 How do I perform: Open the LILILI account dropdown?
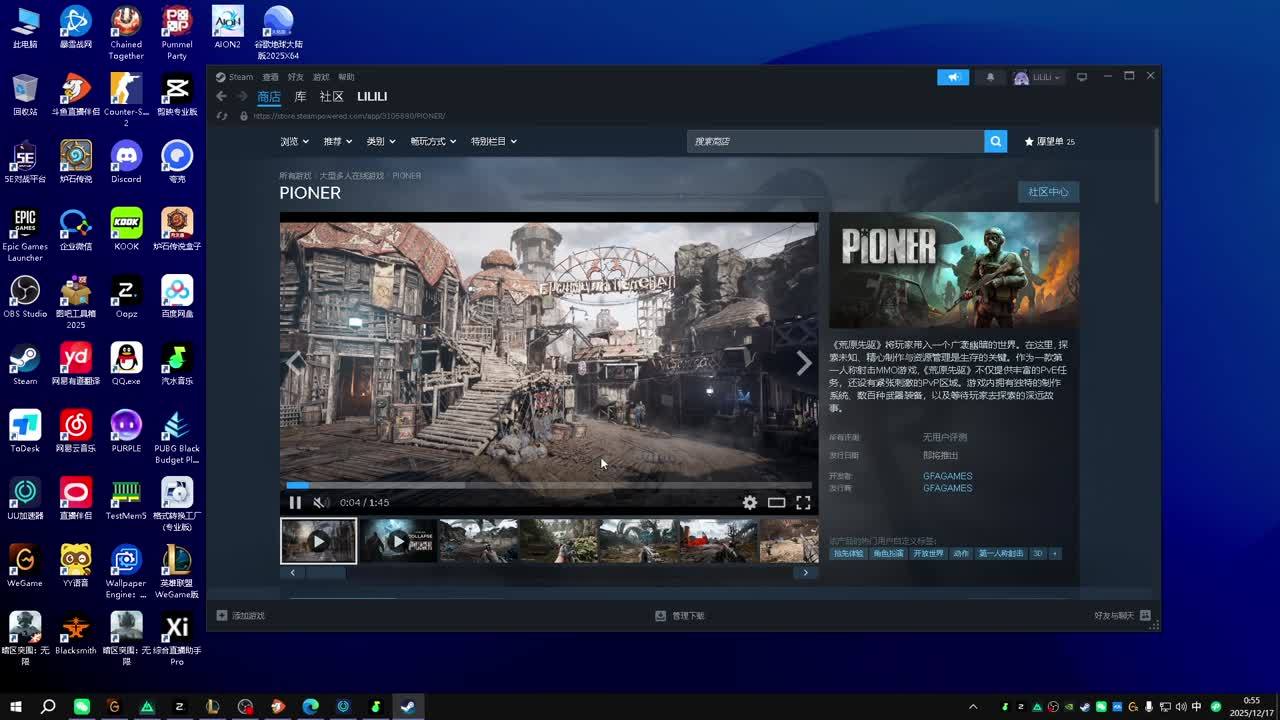click(x=1037, y=77)
